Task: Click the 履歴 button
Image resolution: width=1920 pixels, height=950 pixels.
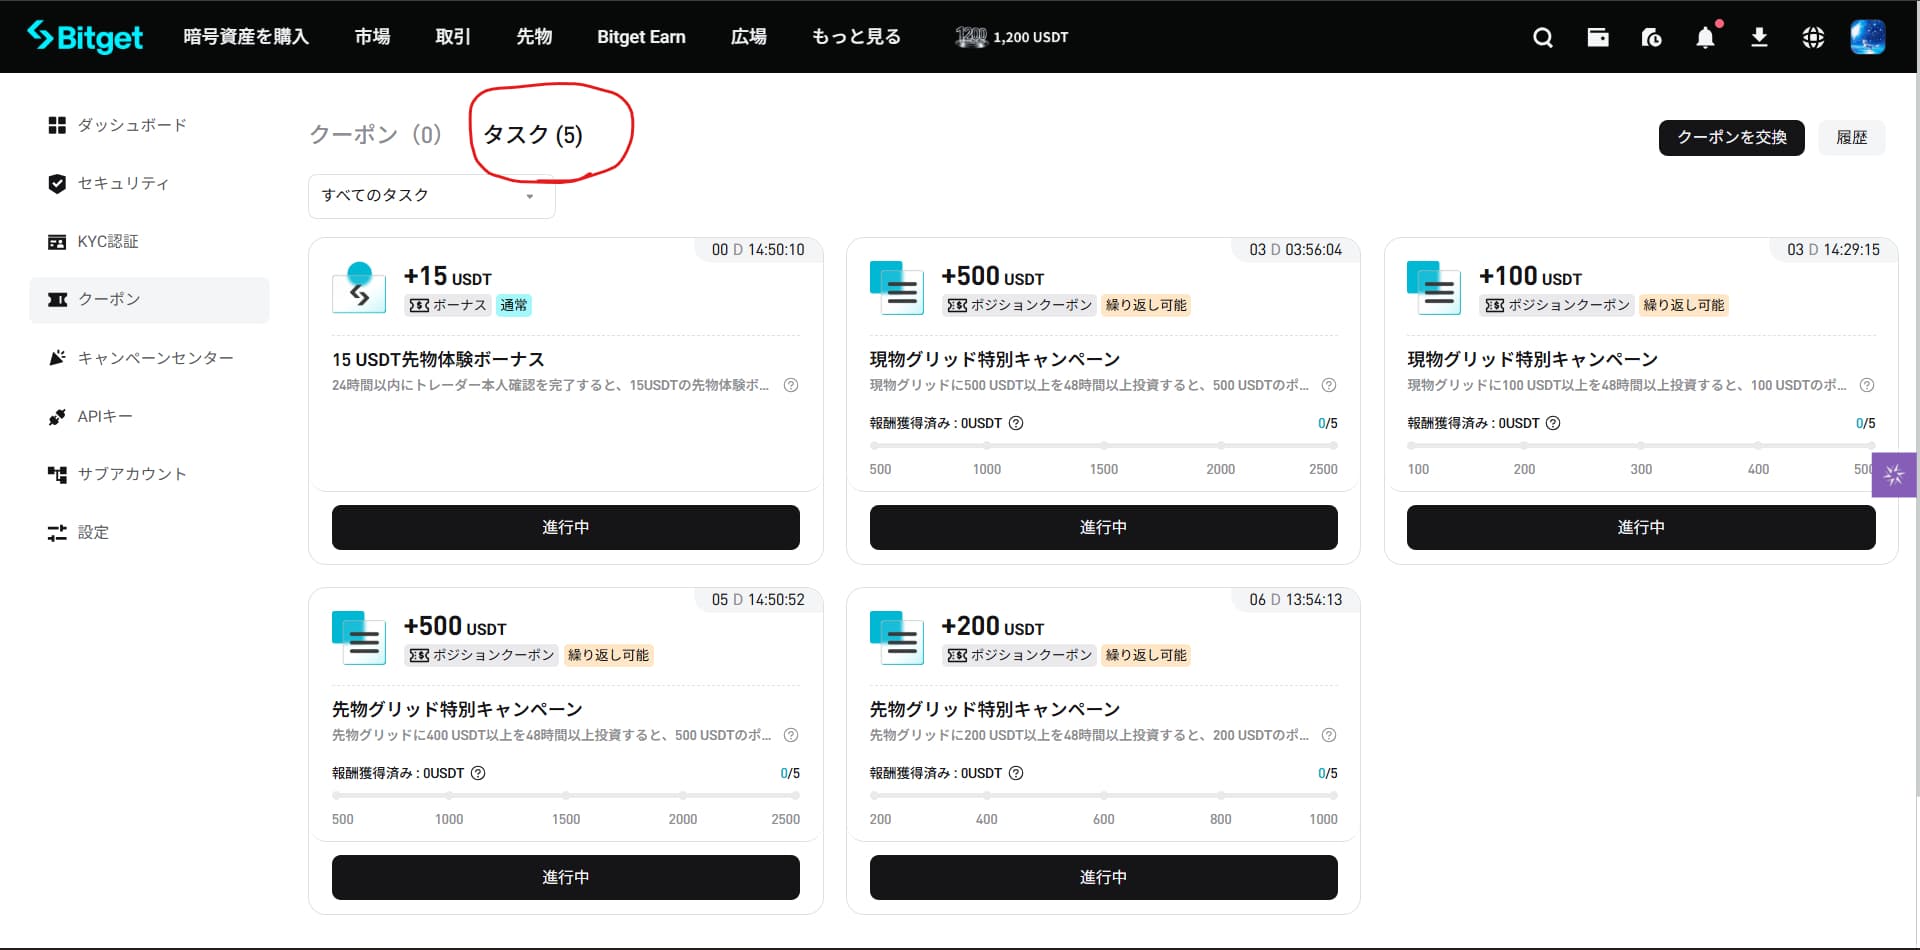Action: pos(1851,138)
